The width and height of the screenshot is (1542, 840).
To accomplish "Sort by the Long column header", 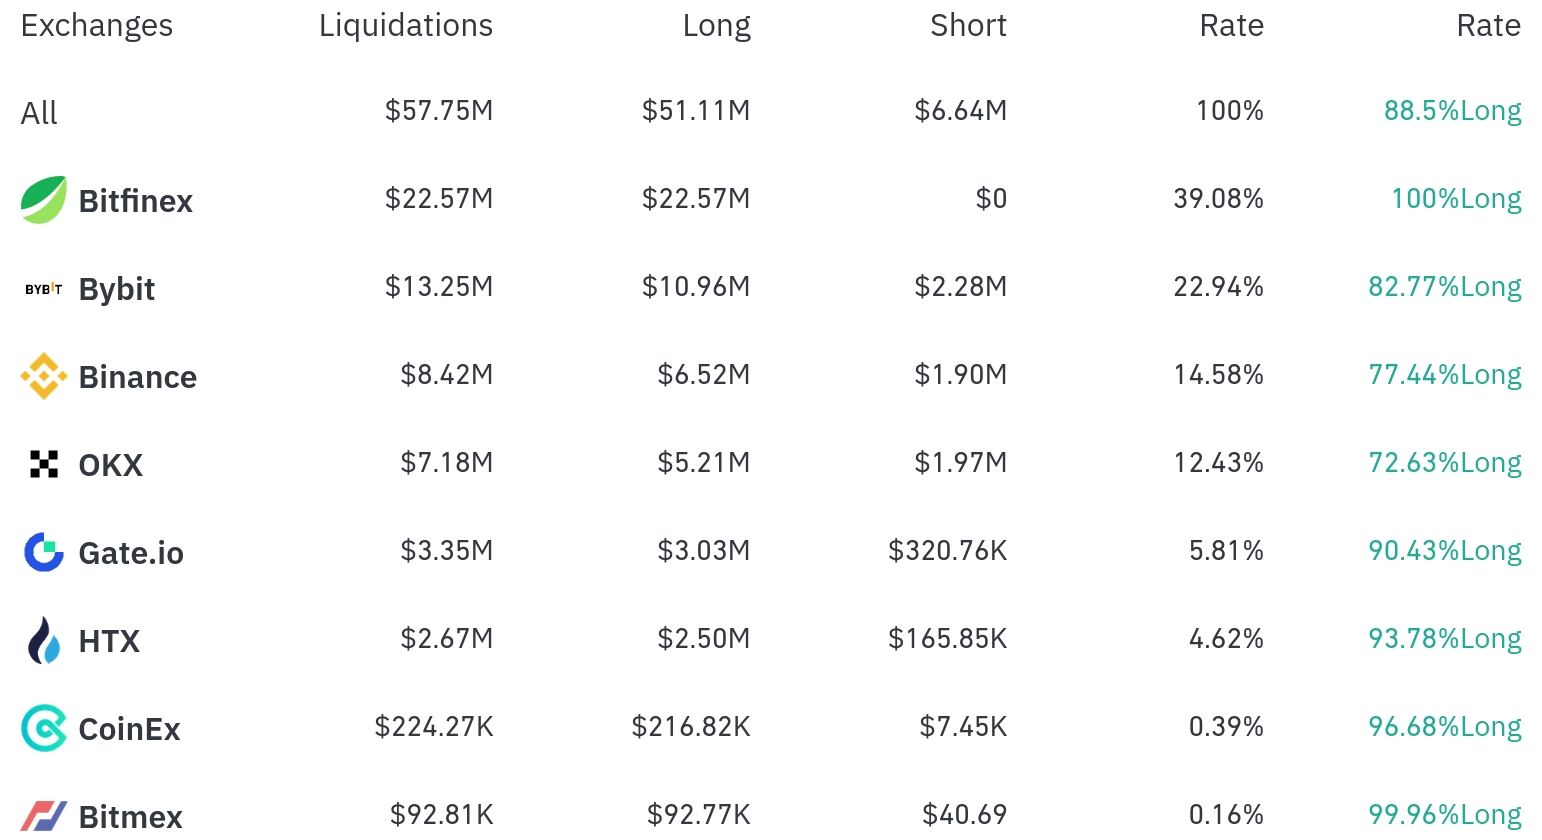I will coord(716,26).
